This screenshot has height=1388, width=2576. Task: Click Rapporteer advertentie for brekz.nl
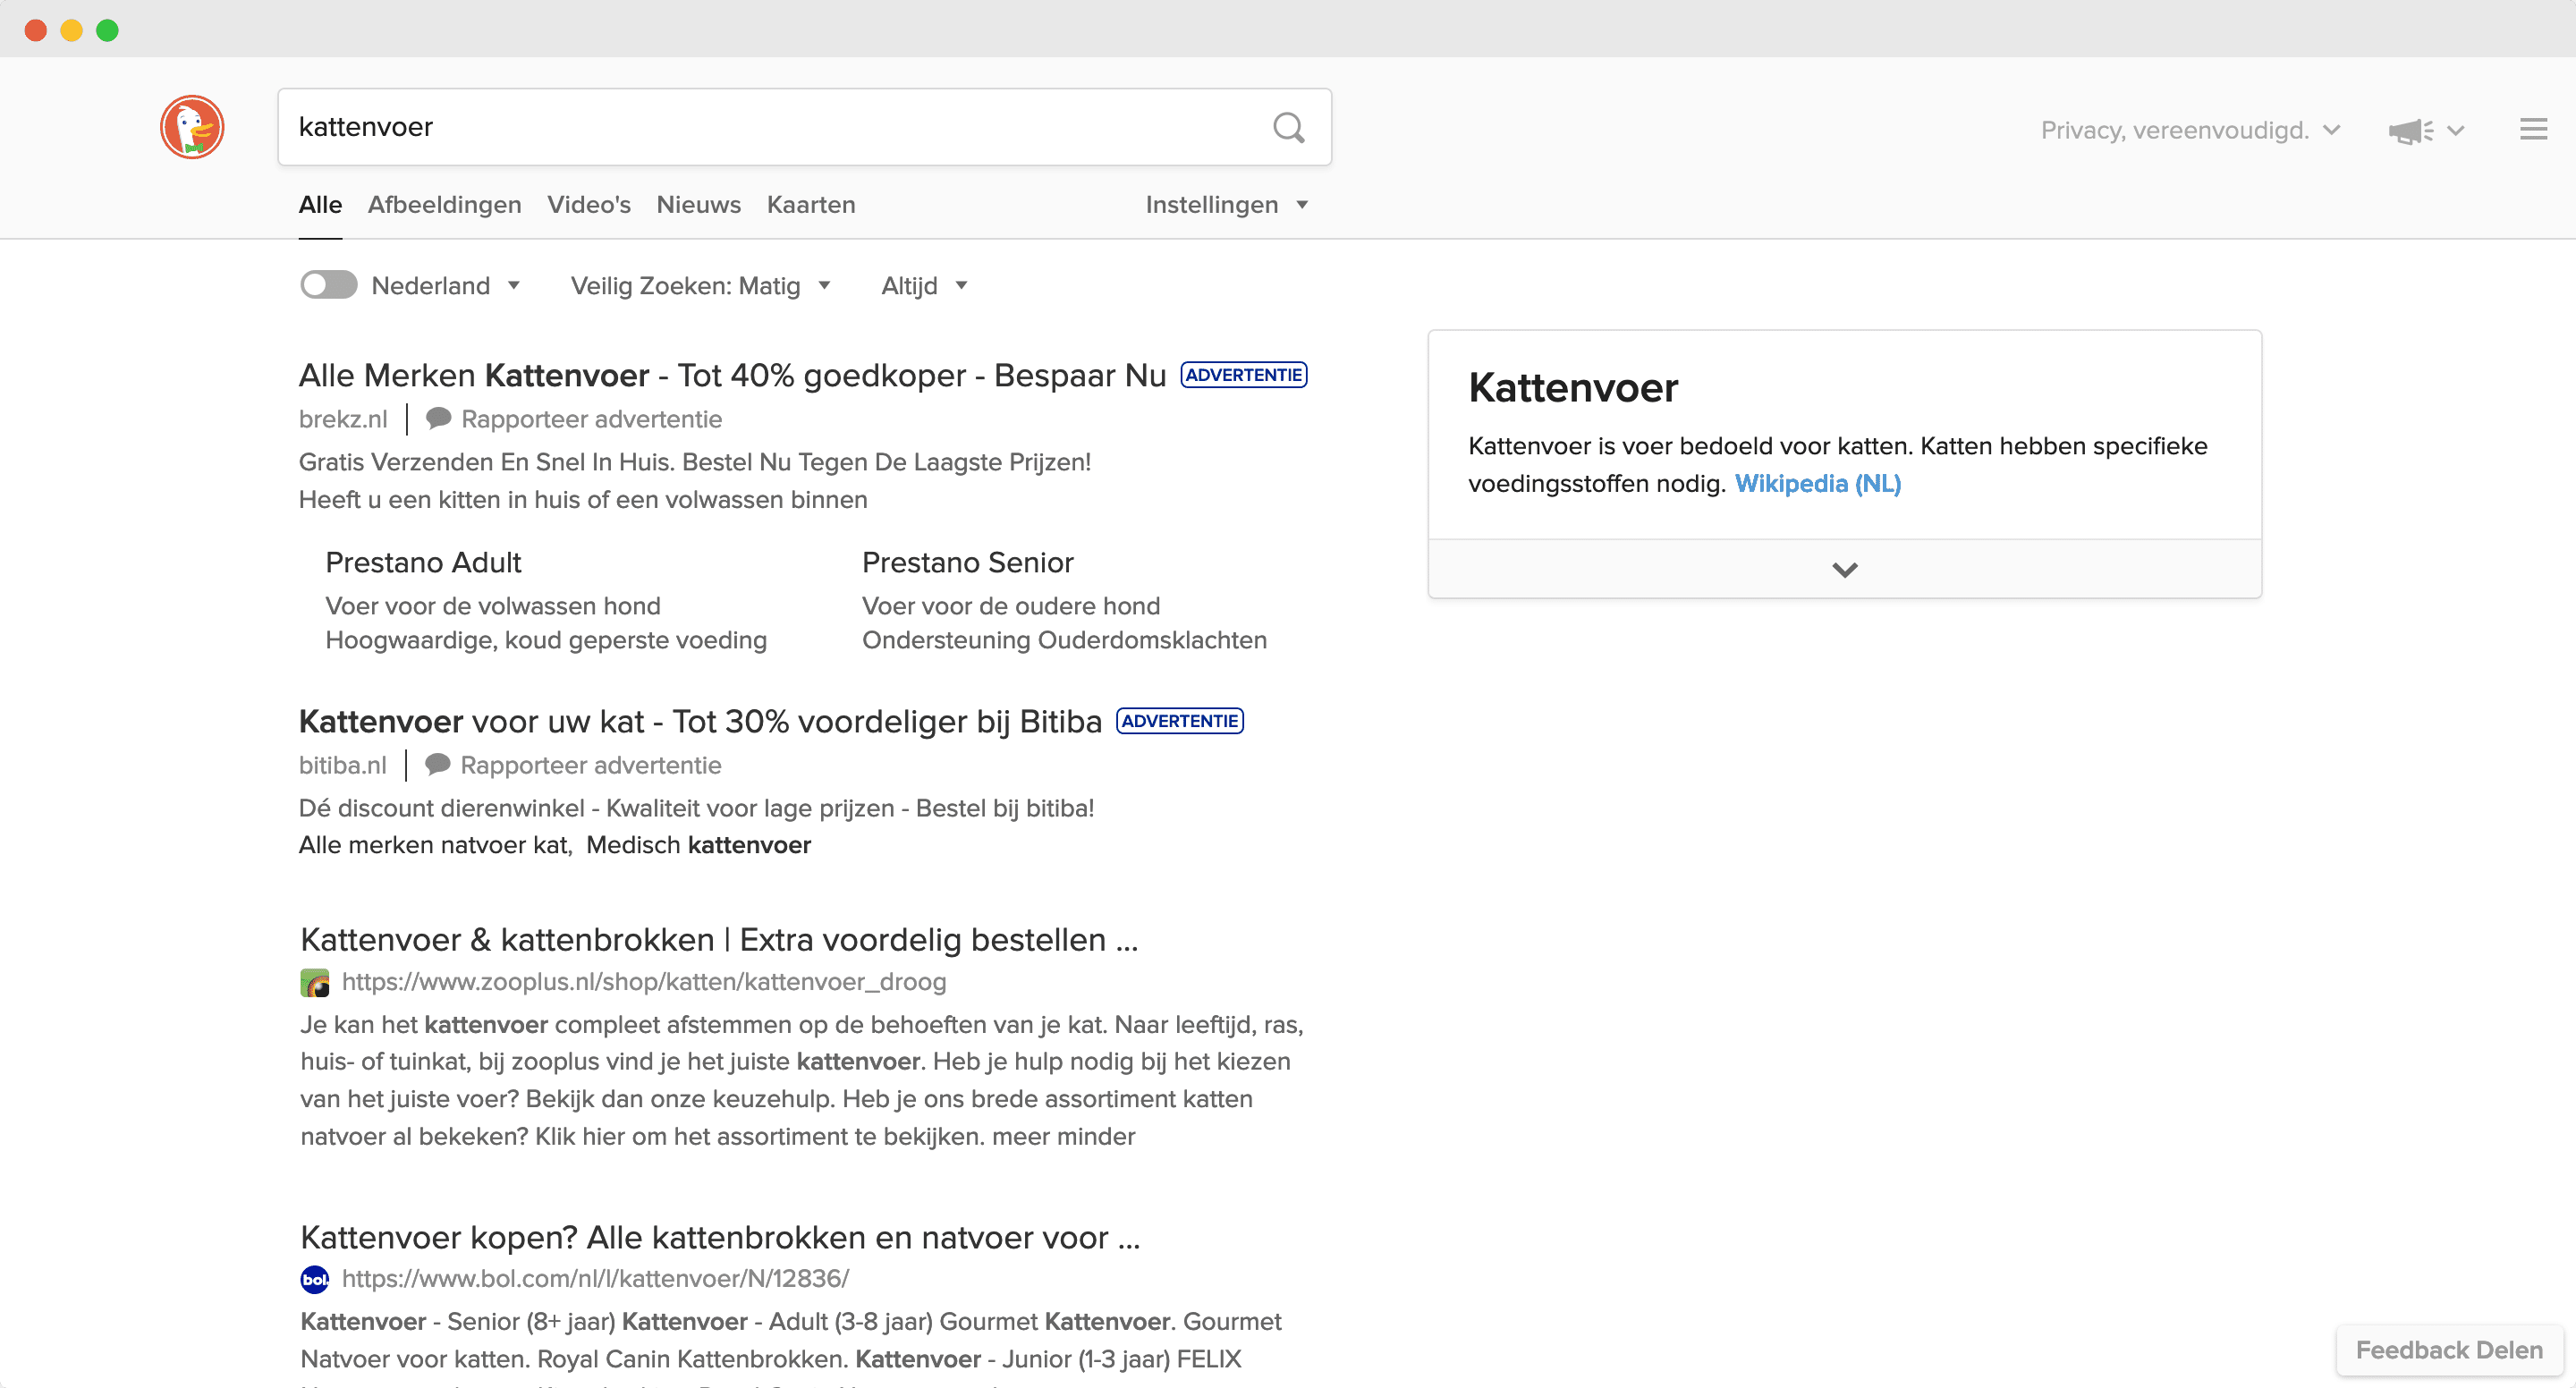tap(591, 419)
